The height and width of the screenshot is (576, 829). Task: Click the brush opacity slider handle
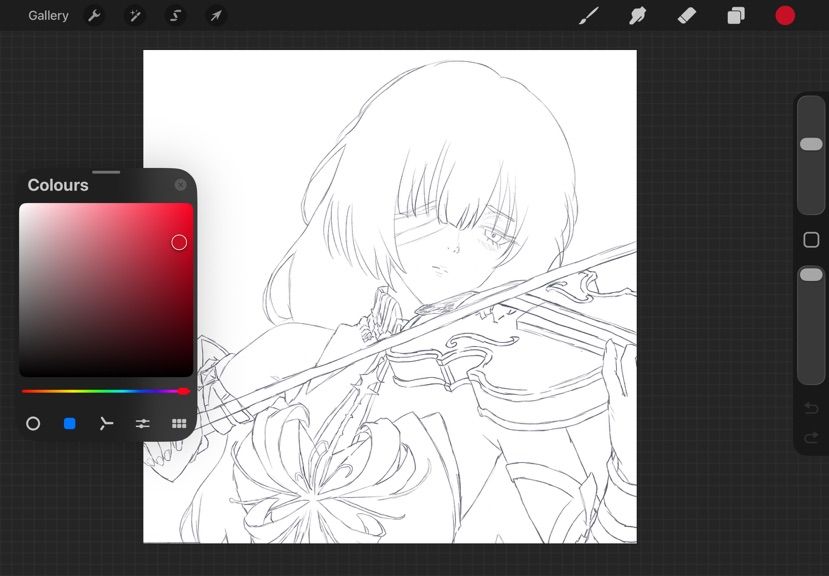(x=811, y=275)
